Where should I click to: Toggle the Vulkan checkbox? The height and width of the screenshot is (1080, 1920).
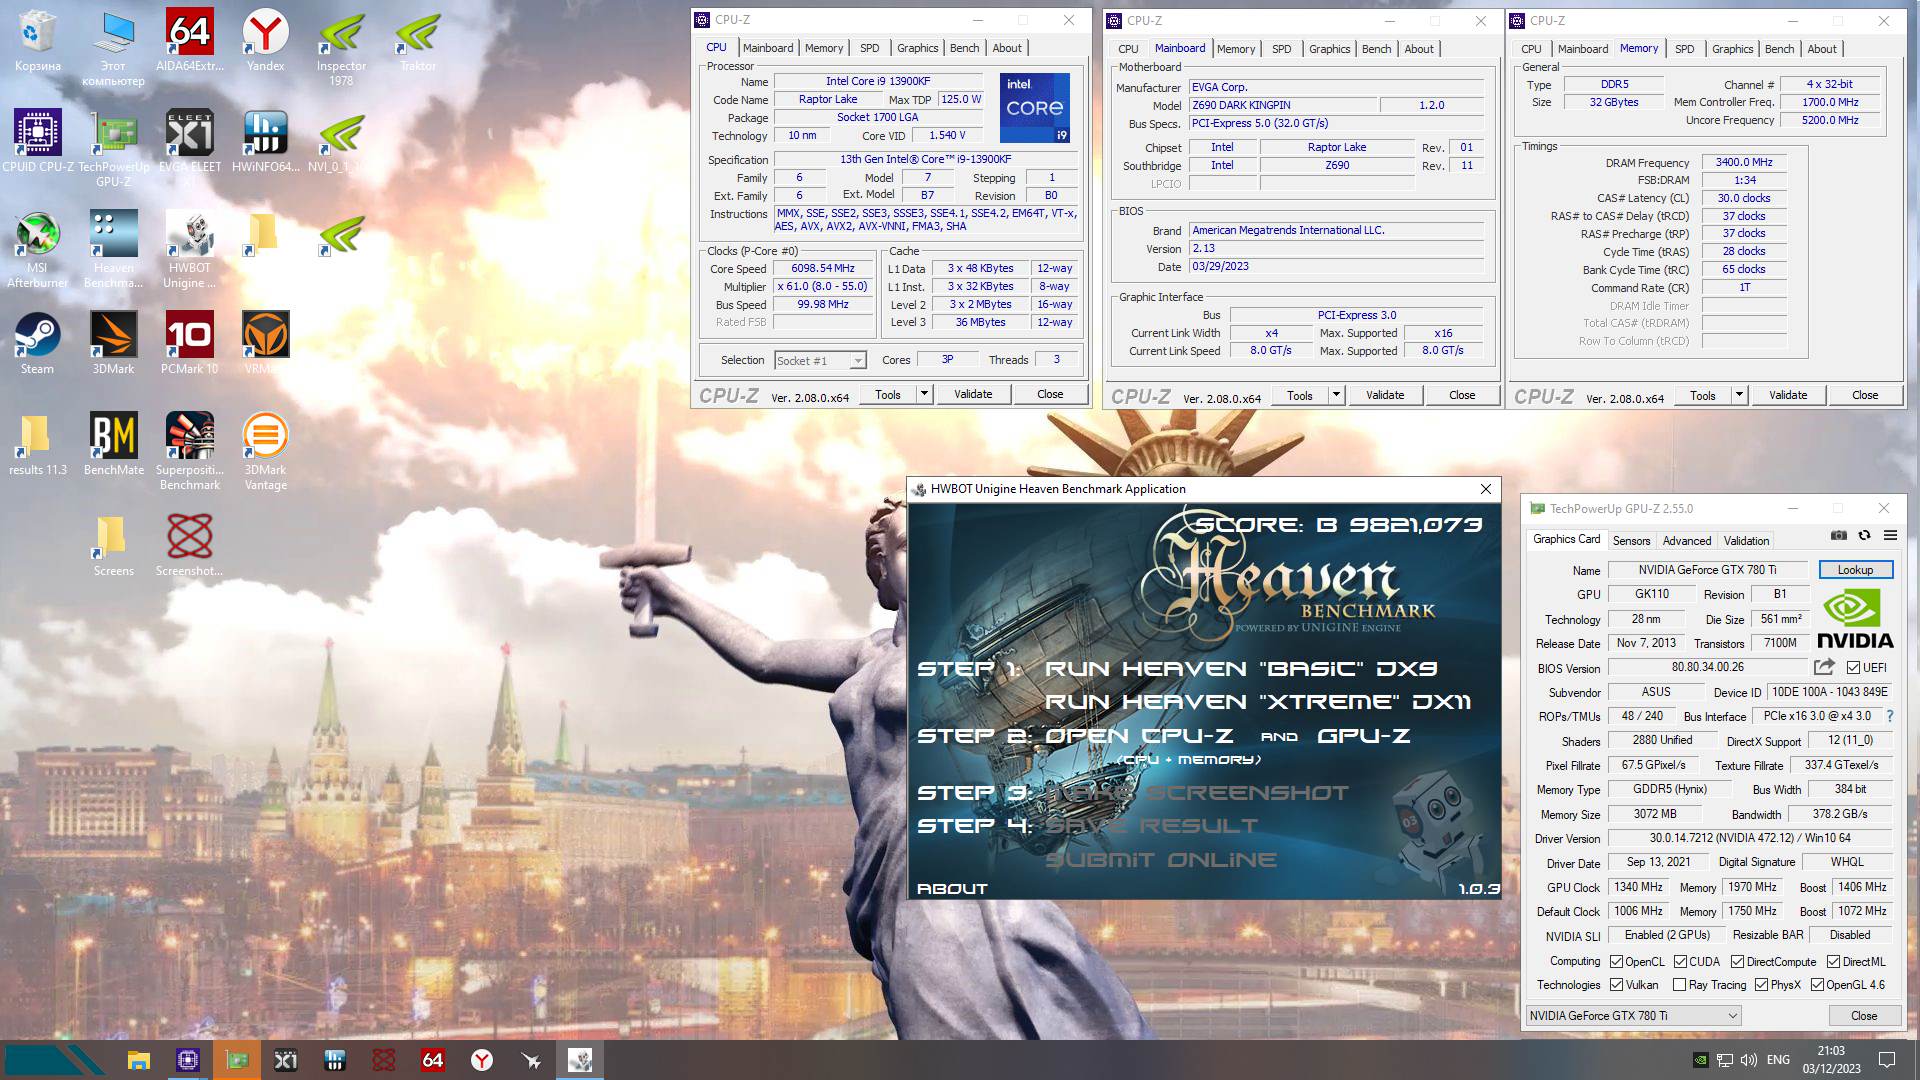click(x=1616, y=985)
